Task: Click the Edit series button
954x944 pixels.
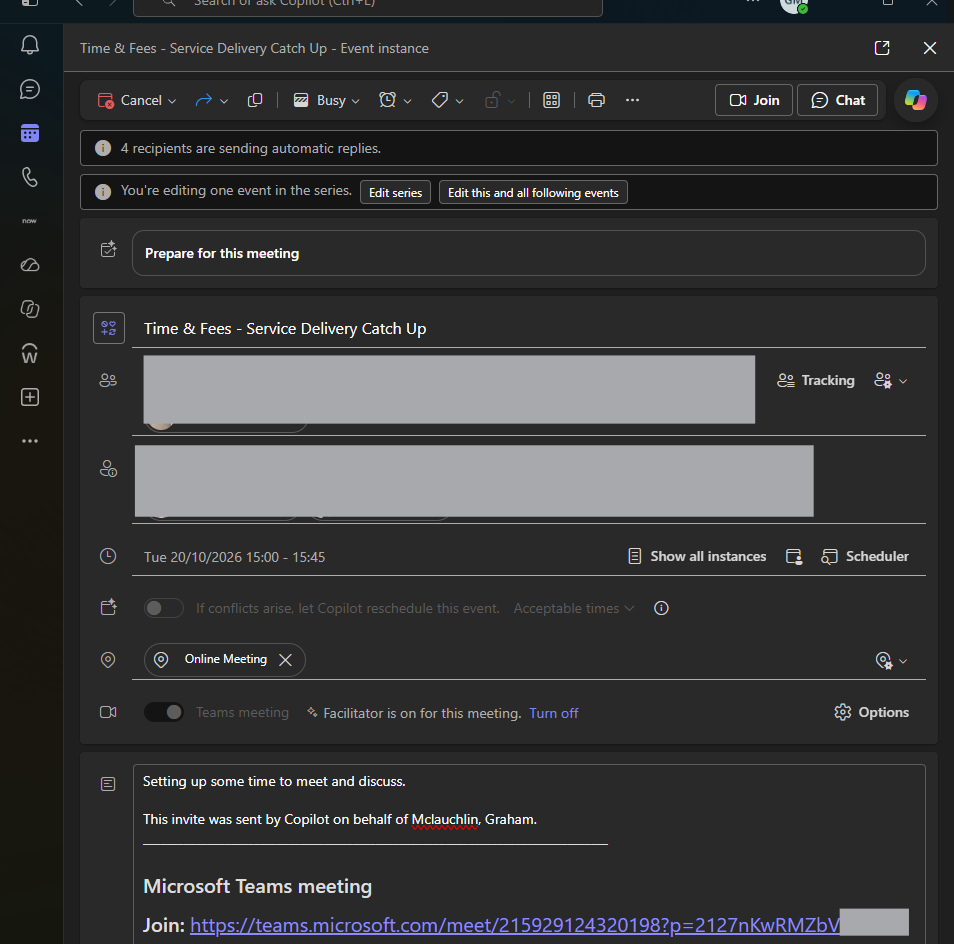Action: click(x=395, y=193)
